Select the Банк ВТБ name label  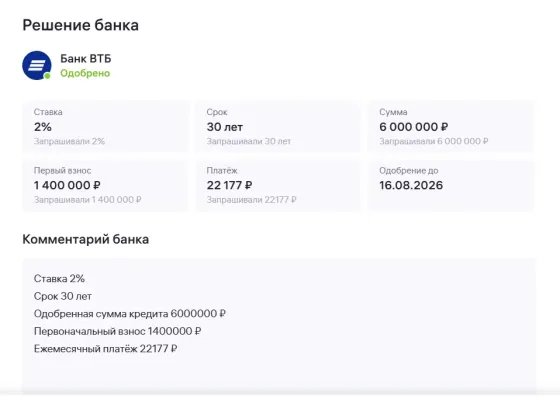86,58
